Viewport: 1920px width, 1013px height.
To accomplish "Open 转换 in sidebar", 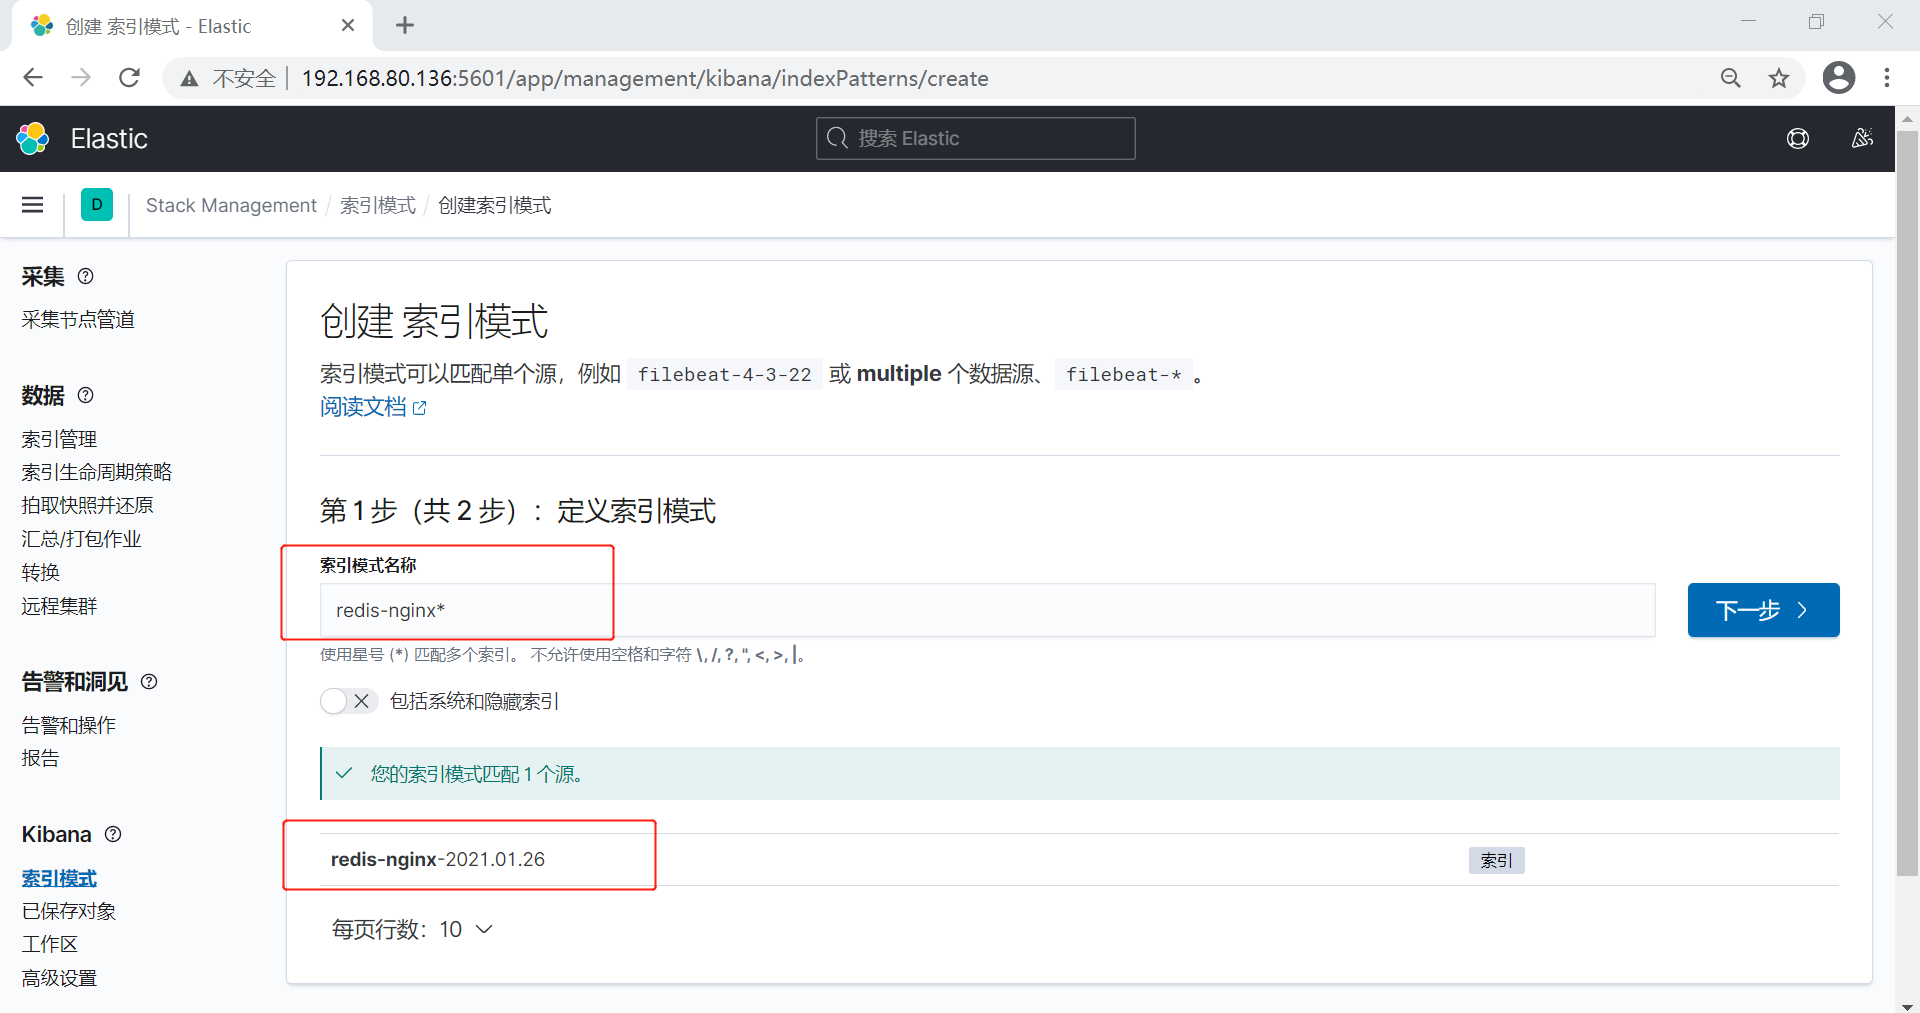I will pyautogui.click(x=41, y=572).
